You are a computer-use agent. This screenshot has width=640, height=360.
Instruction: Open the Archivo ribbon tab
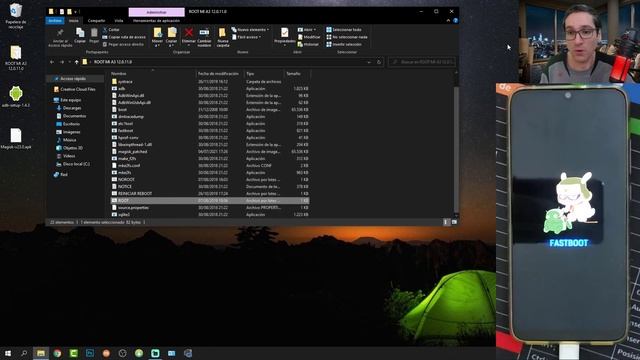pyautogui.click(x=55, y=20)
